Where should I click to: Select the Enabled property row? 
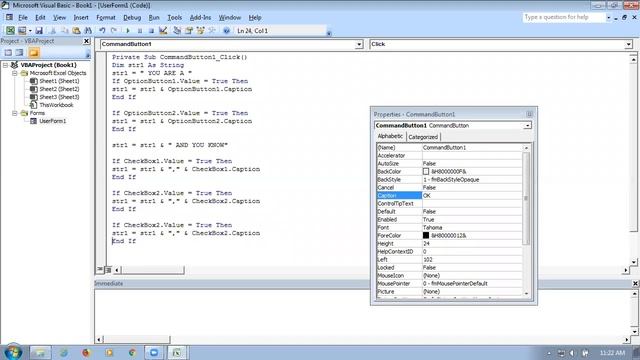tap(449, 220)
